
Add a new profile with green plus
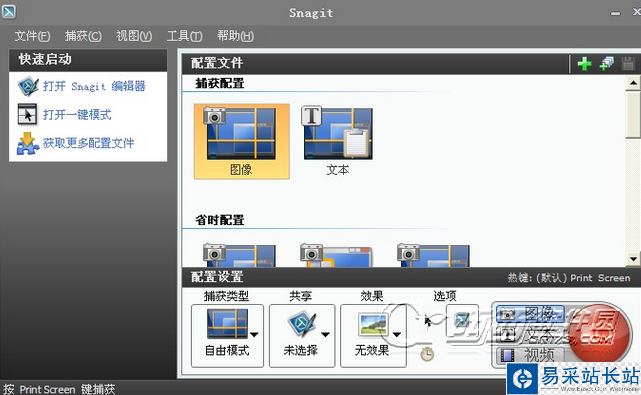[584, 64]
